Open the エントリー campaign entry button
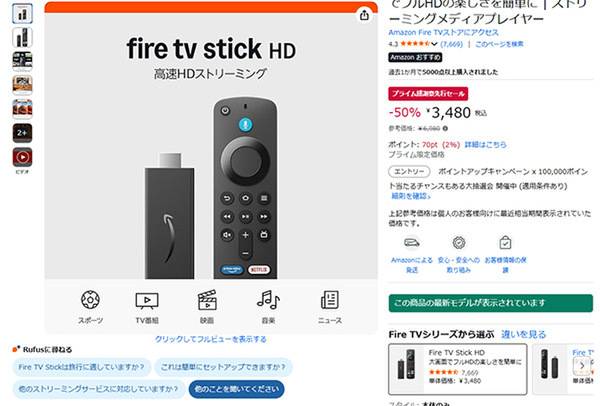 click(x=409, y=171)
